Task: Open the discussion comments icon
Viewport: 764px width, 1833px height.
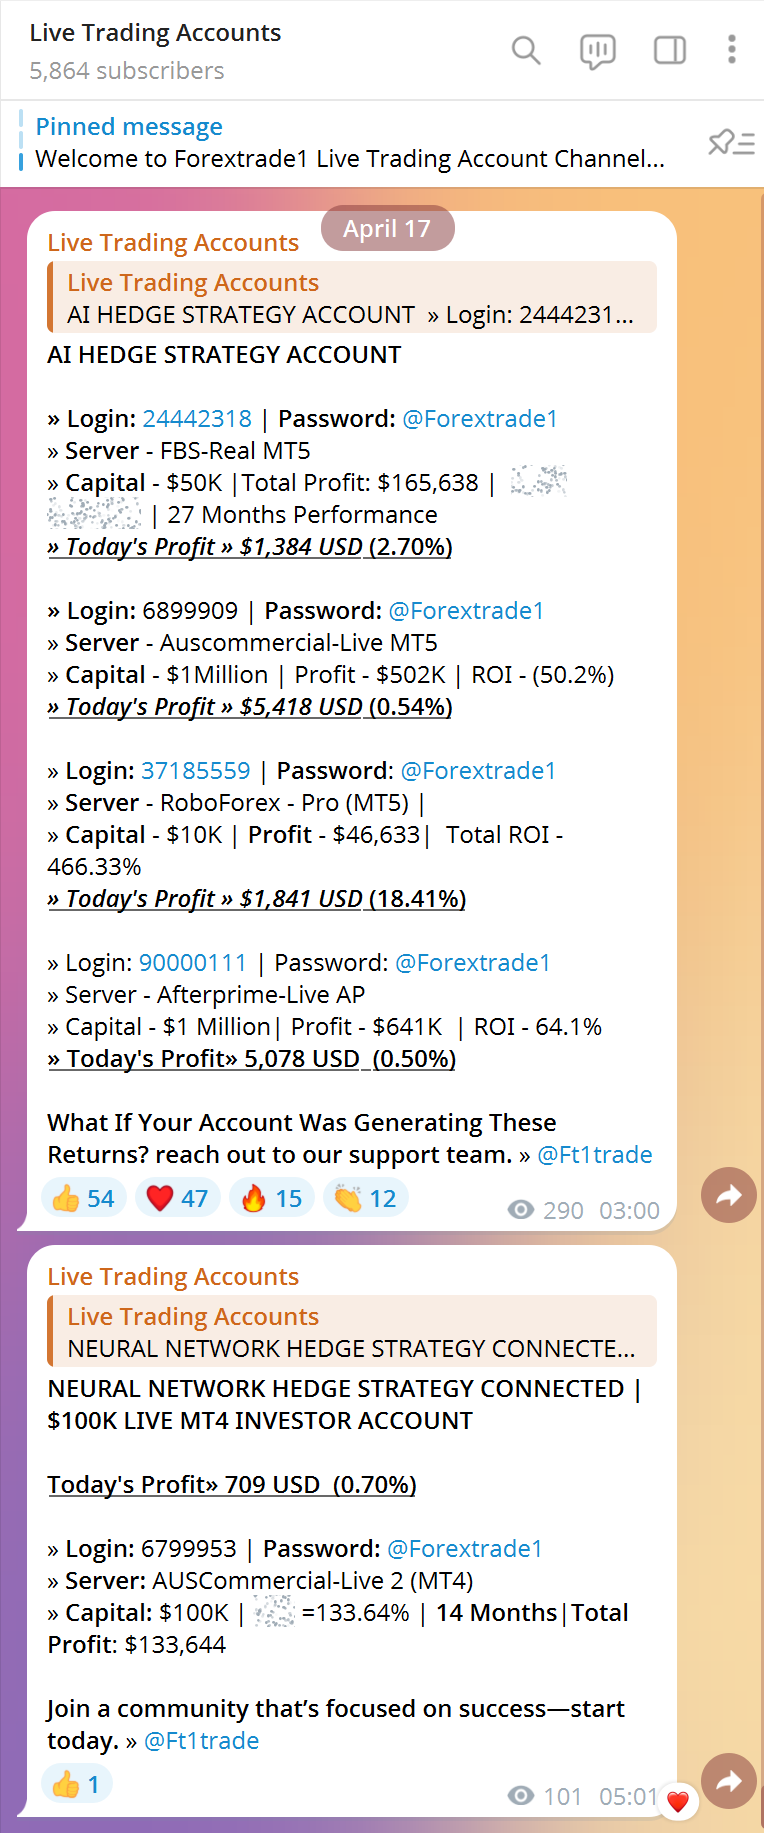Action: click(x=598, y=50)
